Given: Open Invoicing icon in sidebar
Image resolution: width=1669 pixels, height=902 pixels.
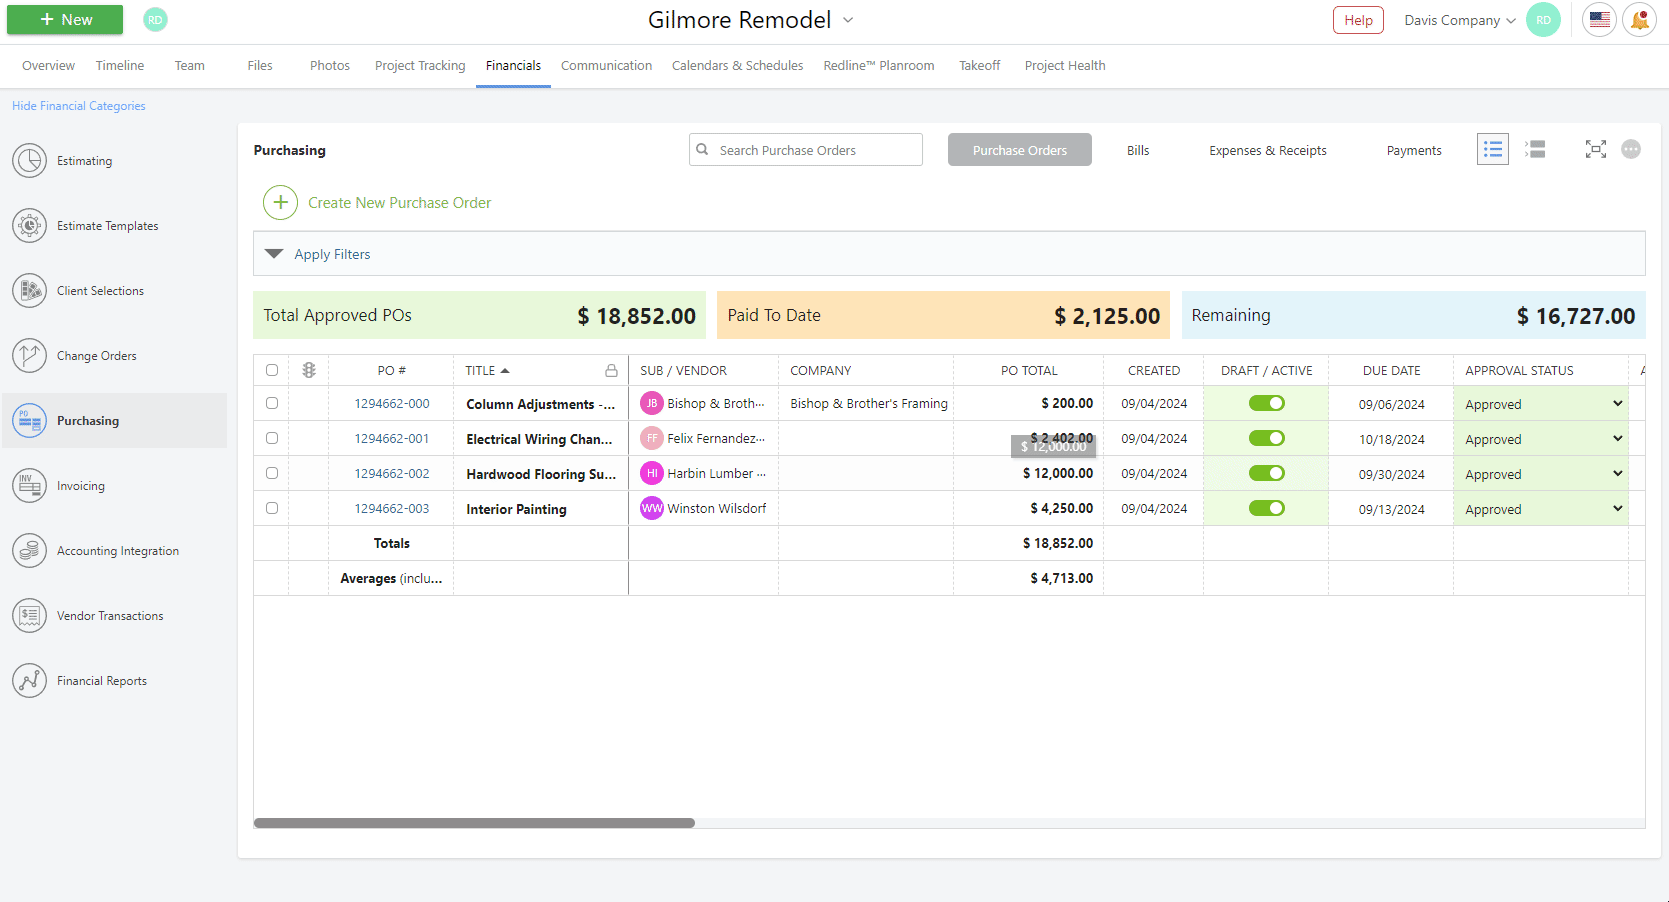Looking at the screenshot, I should (x=30, y=486).
